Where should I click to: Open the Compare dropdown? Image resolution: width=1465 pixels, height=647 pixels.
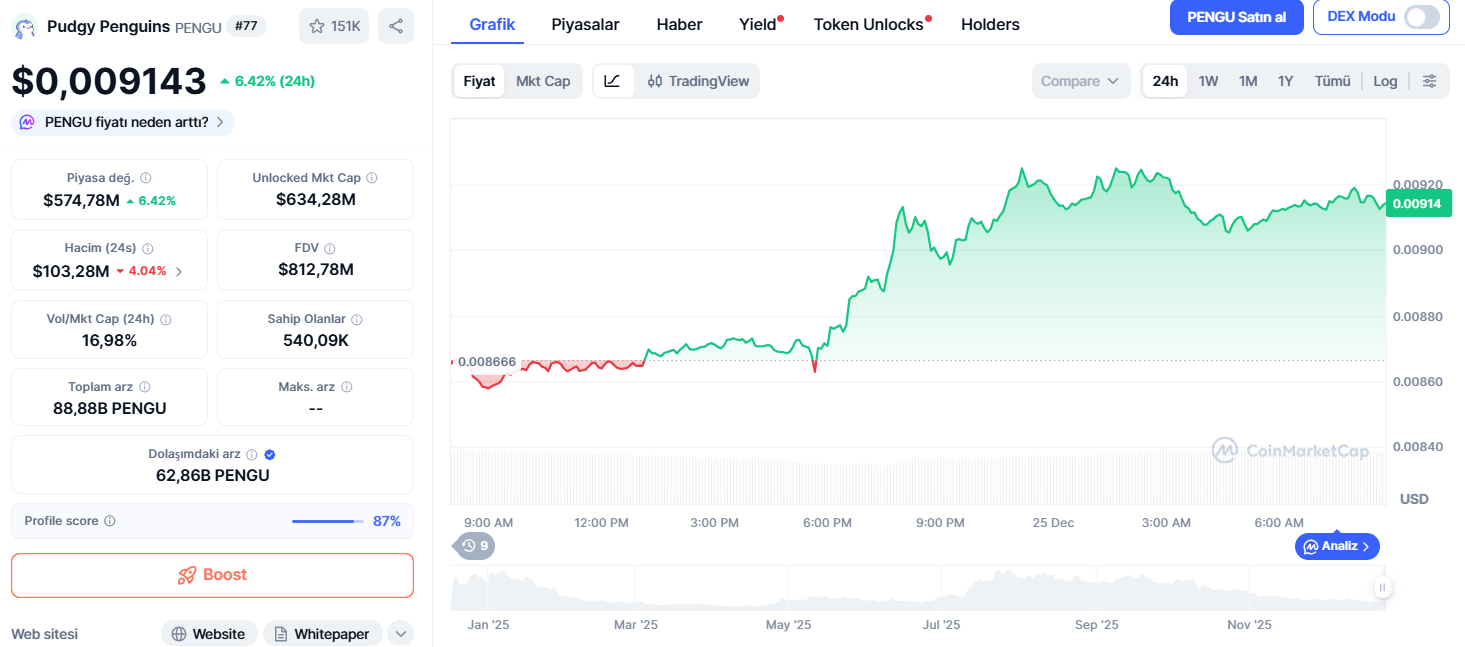click(x=1081, y=81)
